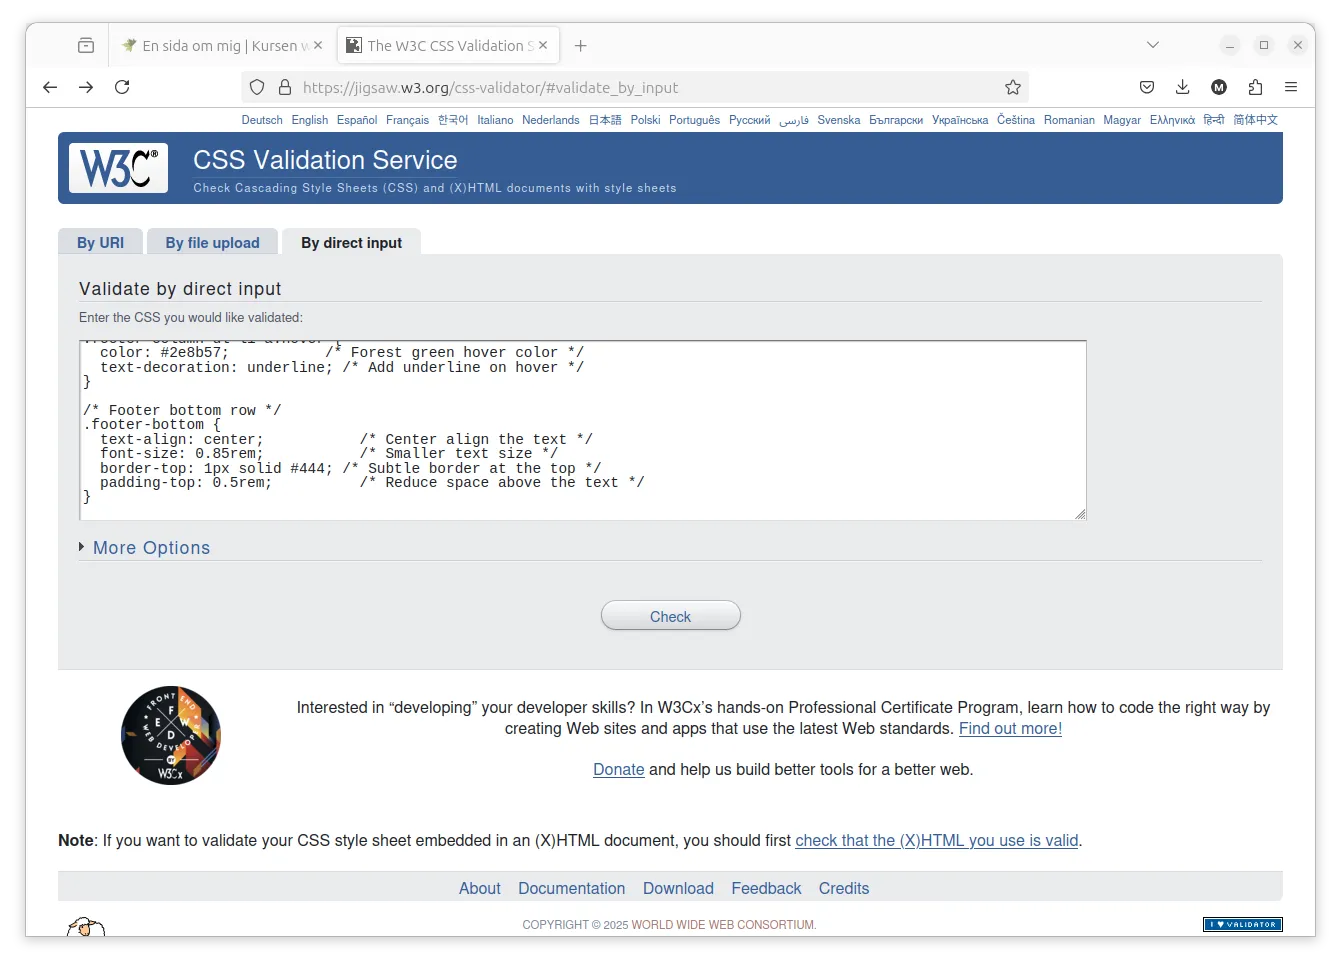
Task: Switch language to Français
Action: tap(407, 120)
